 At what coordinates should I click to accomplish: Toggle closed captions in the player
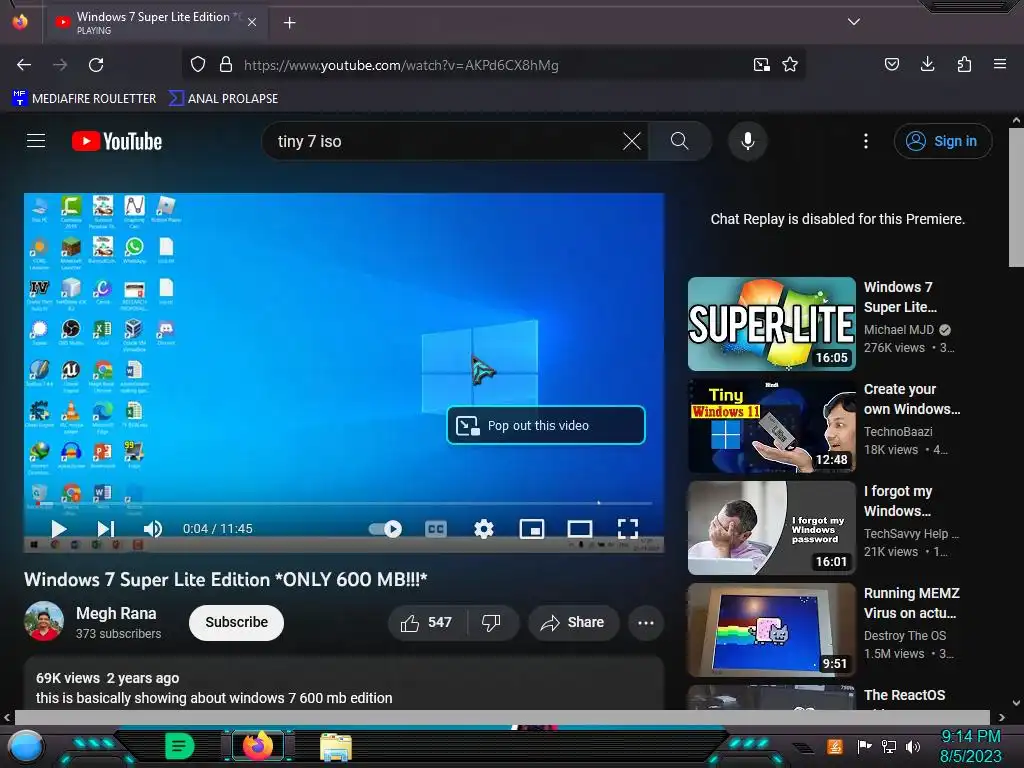pyautogui.click(x=436, y=529)
